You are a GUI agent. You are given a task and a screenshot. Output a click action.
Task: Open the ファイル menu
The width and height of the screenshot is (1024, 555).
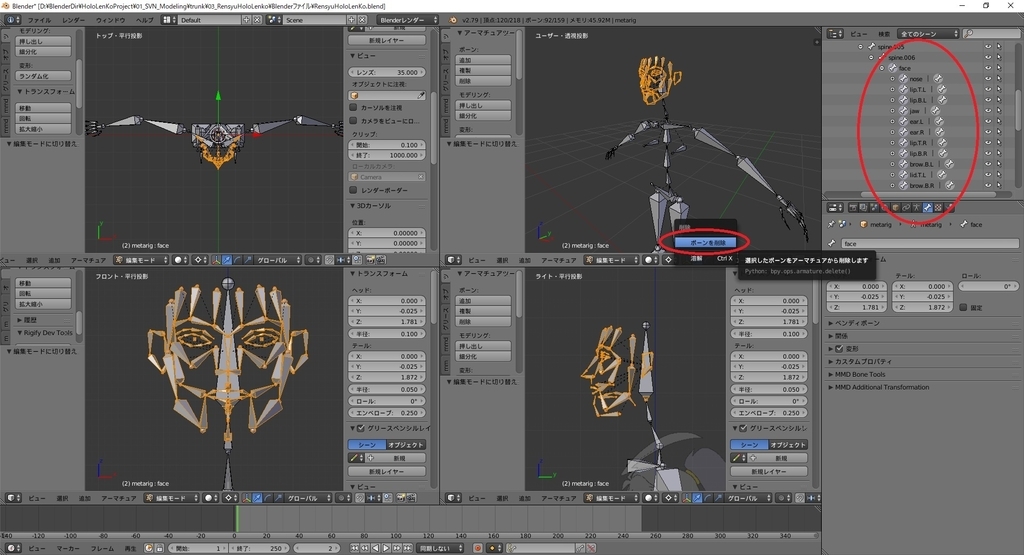(x=39, y=20)
